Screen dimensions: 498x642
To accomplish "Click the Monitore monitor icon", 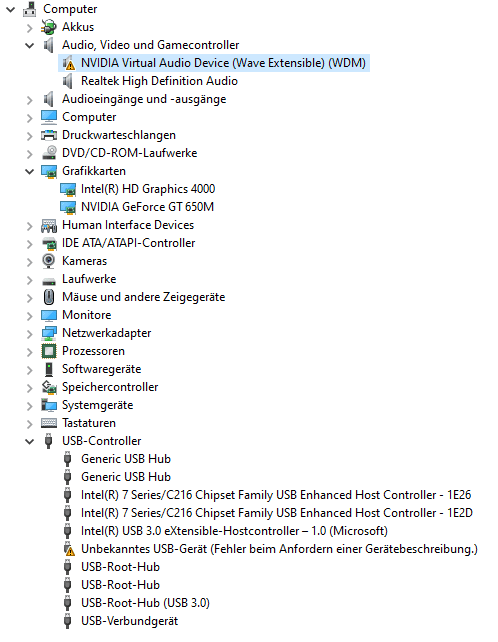I will pyautogui.click(x=49, y=315).
